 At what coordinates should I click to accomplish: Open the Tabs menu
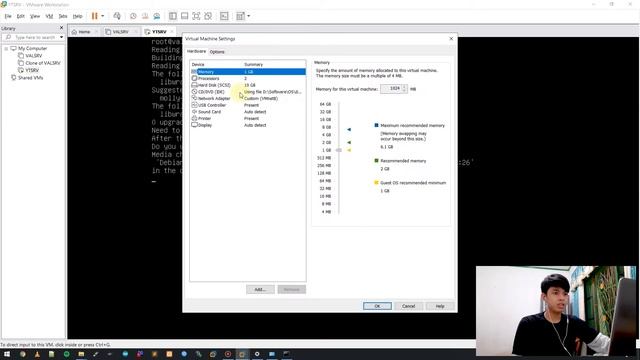tap(62, 16)
